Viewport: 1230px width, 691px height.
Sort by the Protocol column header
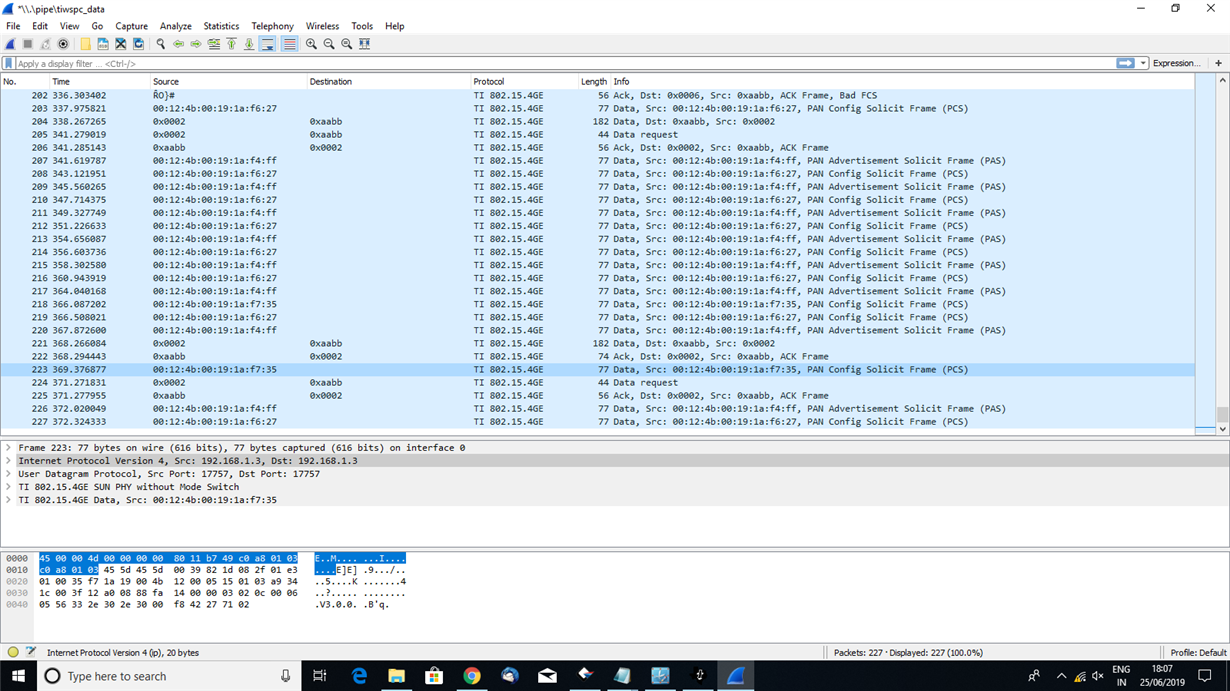click(x=524, y=81)
